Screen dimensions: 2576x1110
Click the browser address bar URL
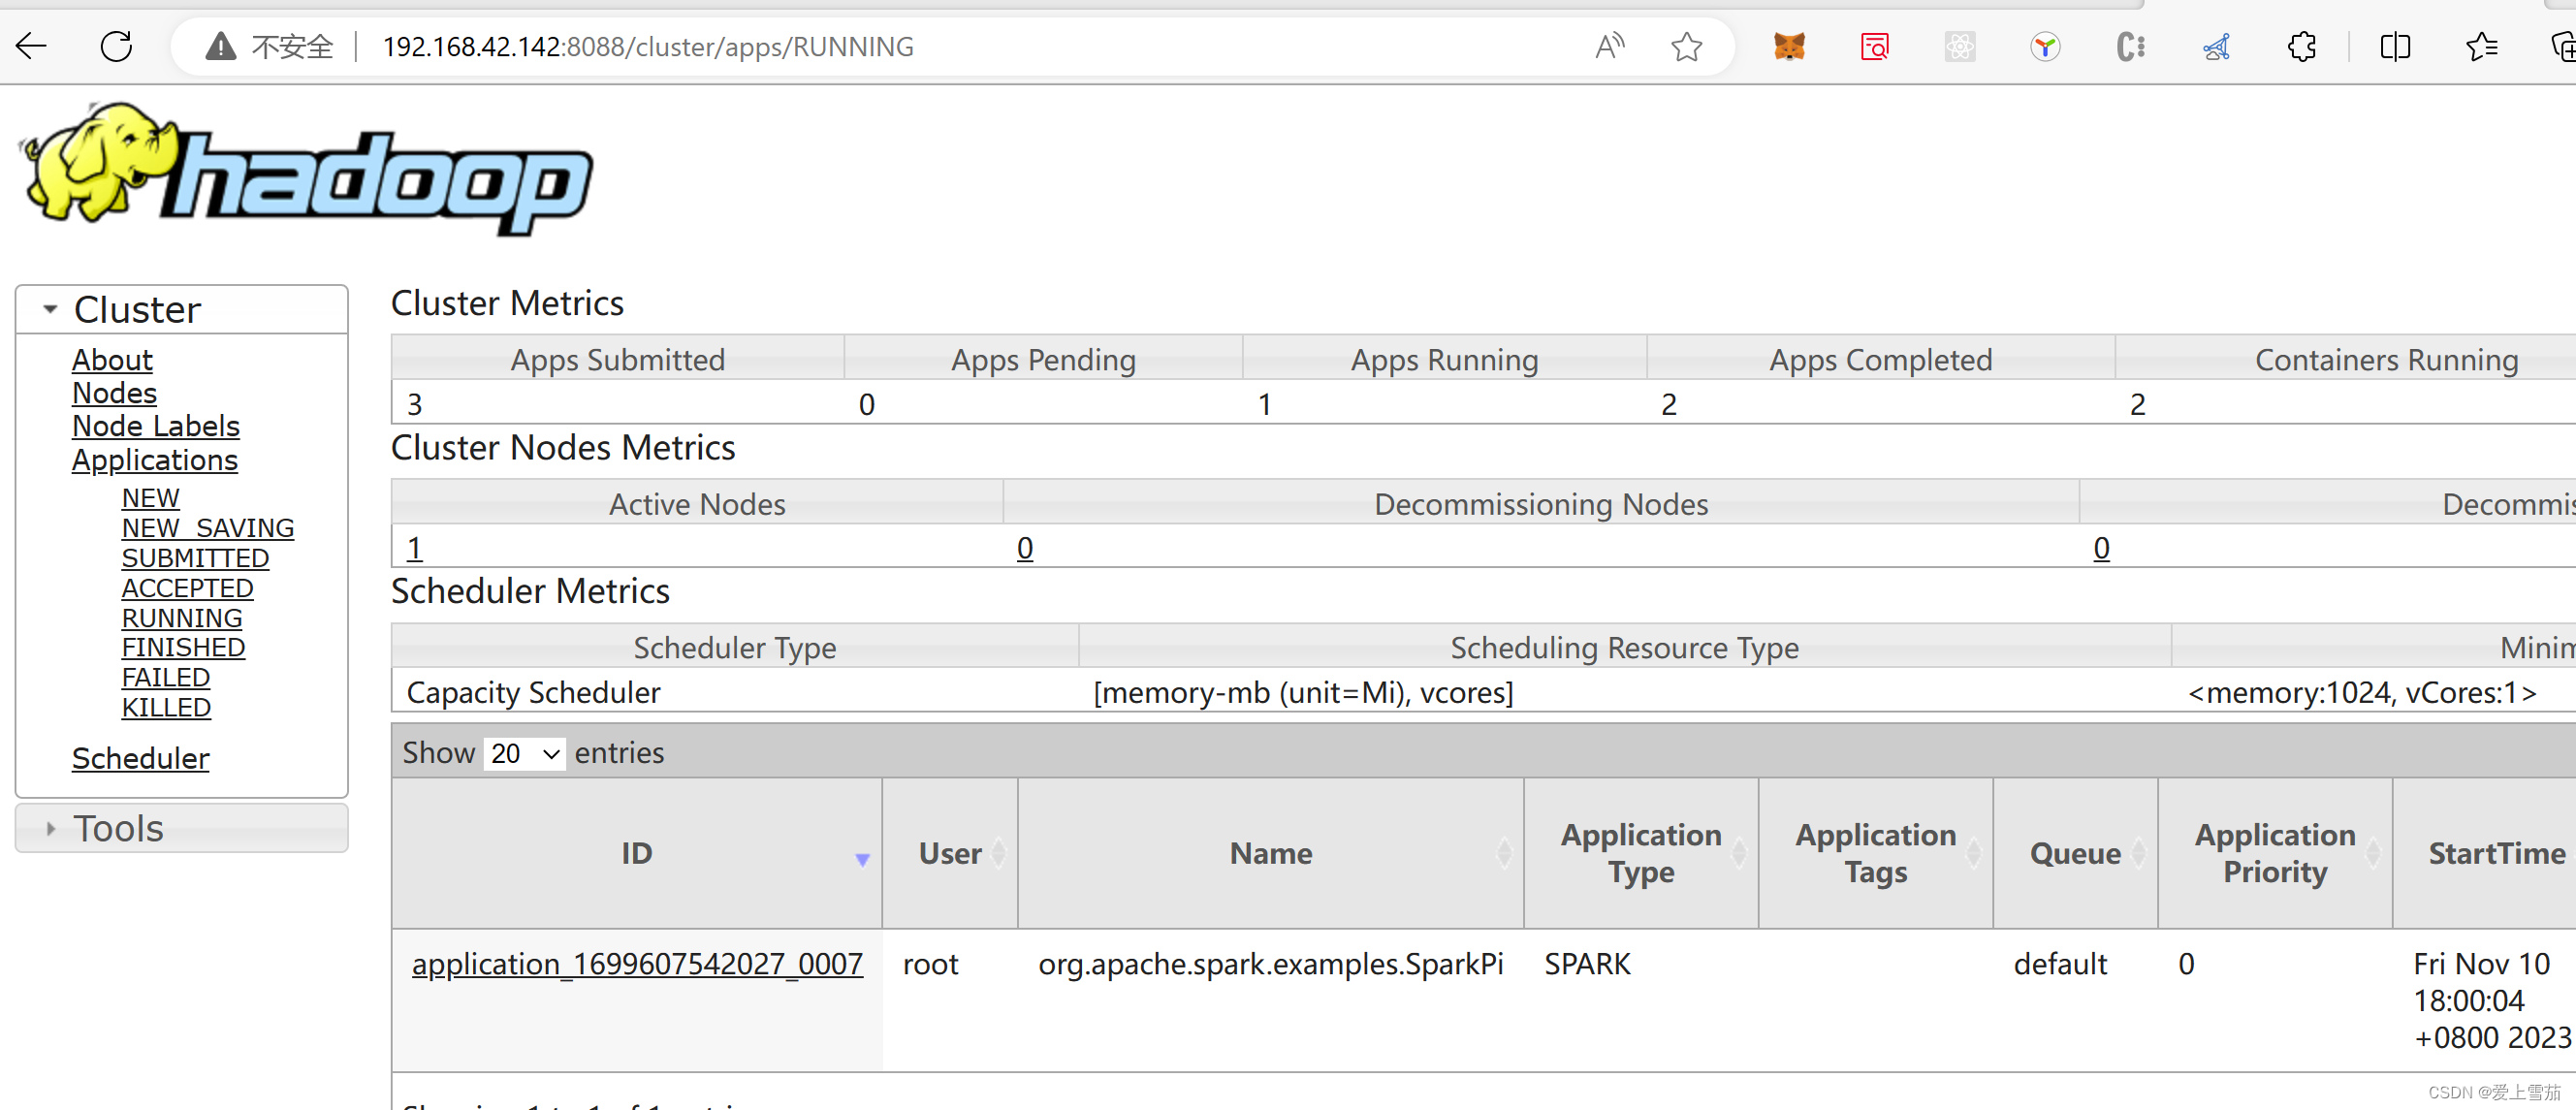648,46
